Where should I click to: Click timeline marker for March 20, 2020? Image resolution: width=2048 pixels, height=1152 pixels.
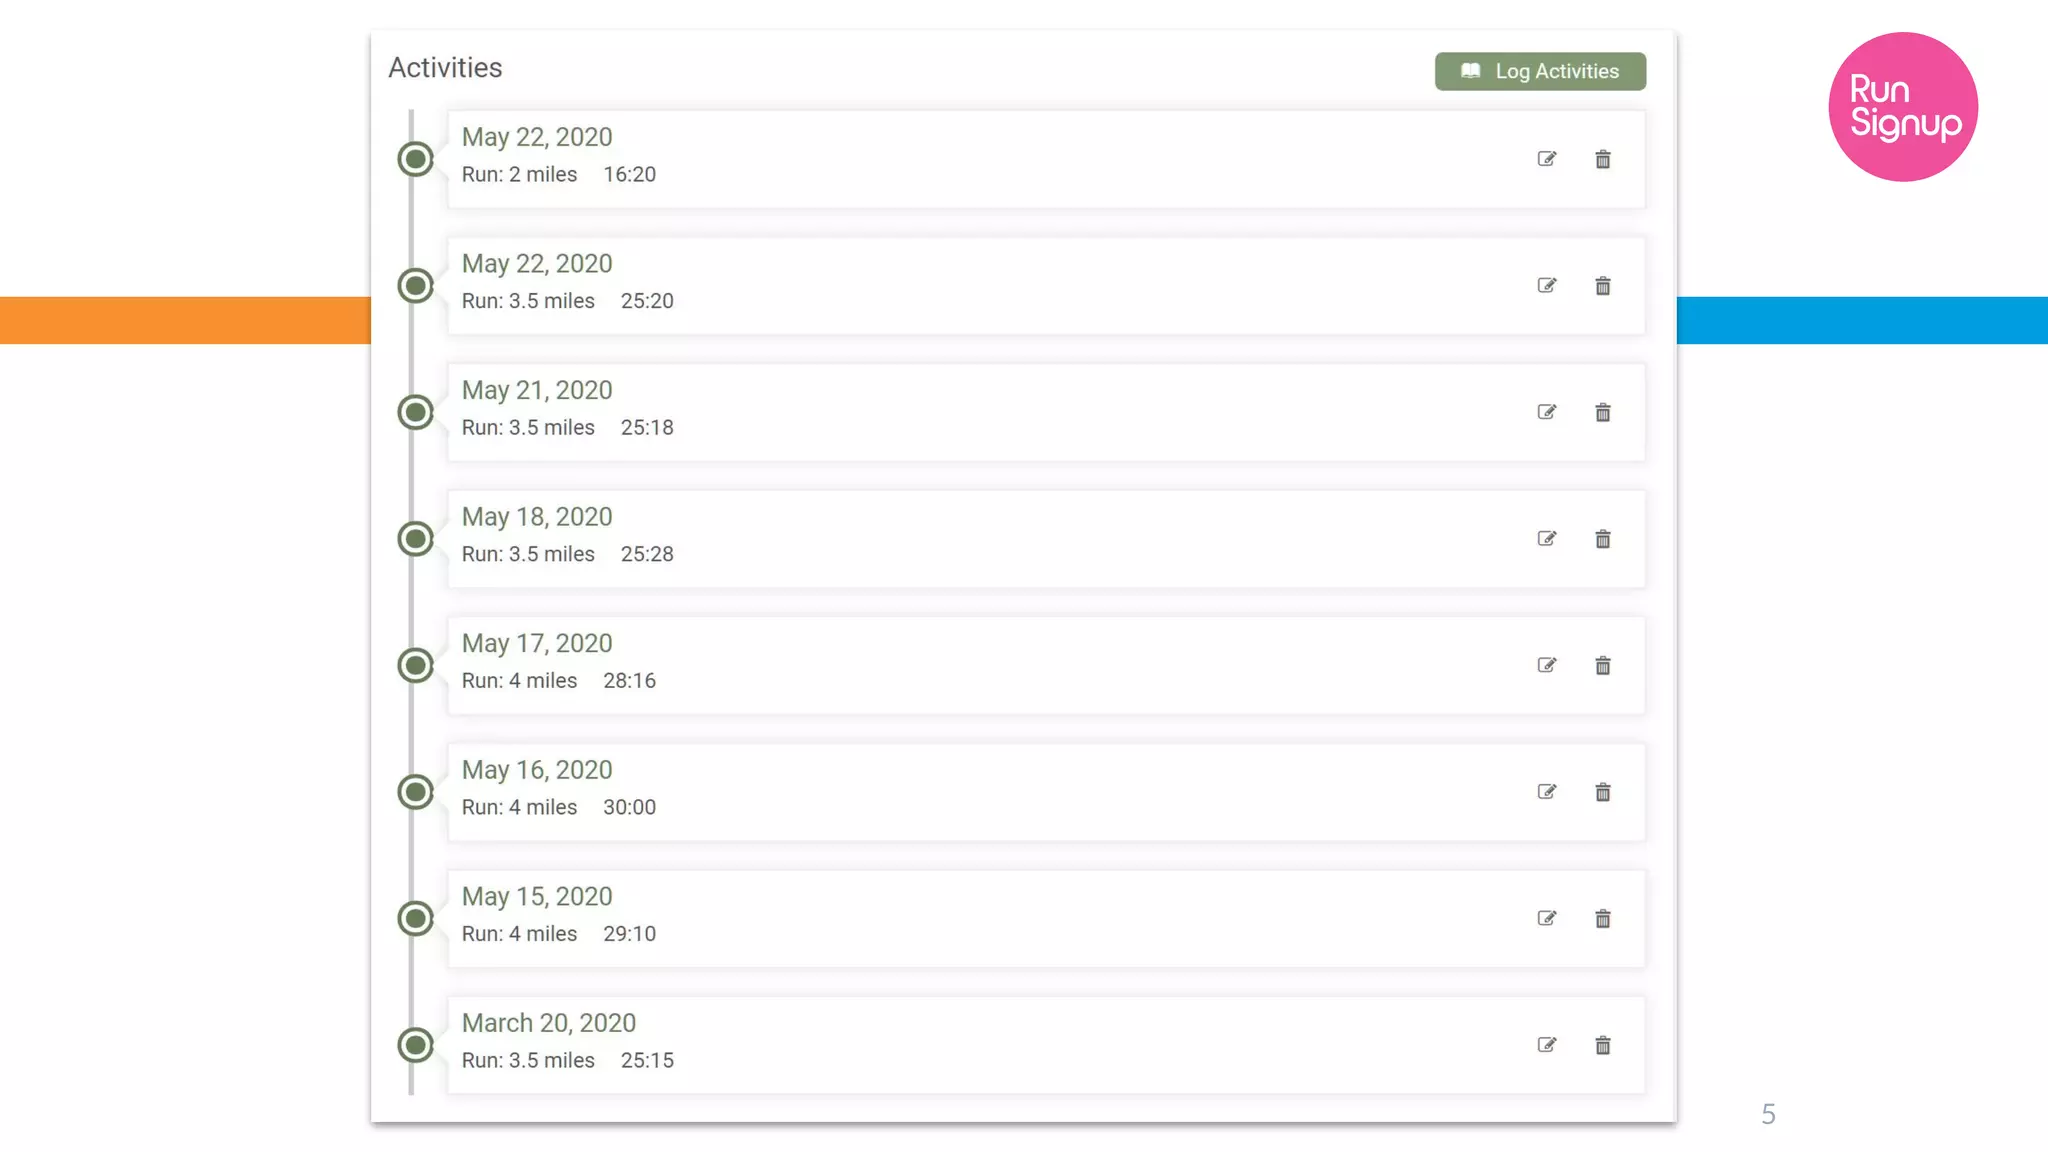416,1045
